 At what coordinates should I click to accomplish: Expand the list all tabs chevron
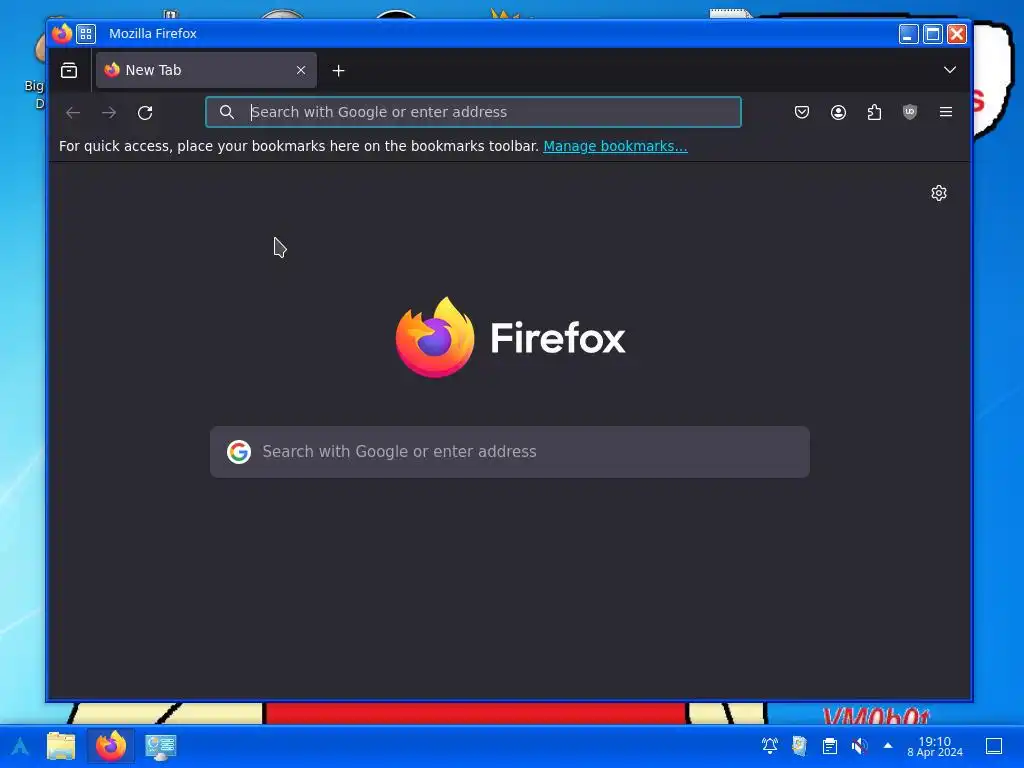[x=950, y=70]
